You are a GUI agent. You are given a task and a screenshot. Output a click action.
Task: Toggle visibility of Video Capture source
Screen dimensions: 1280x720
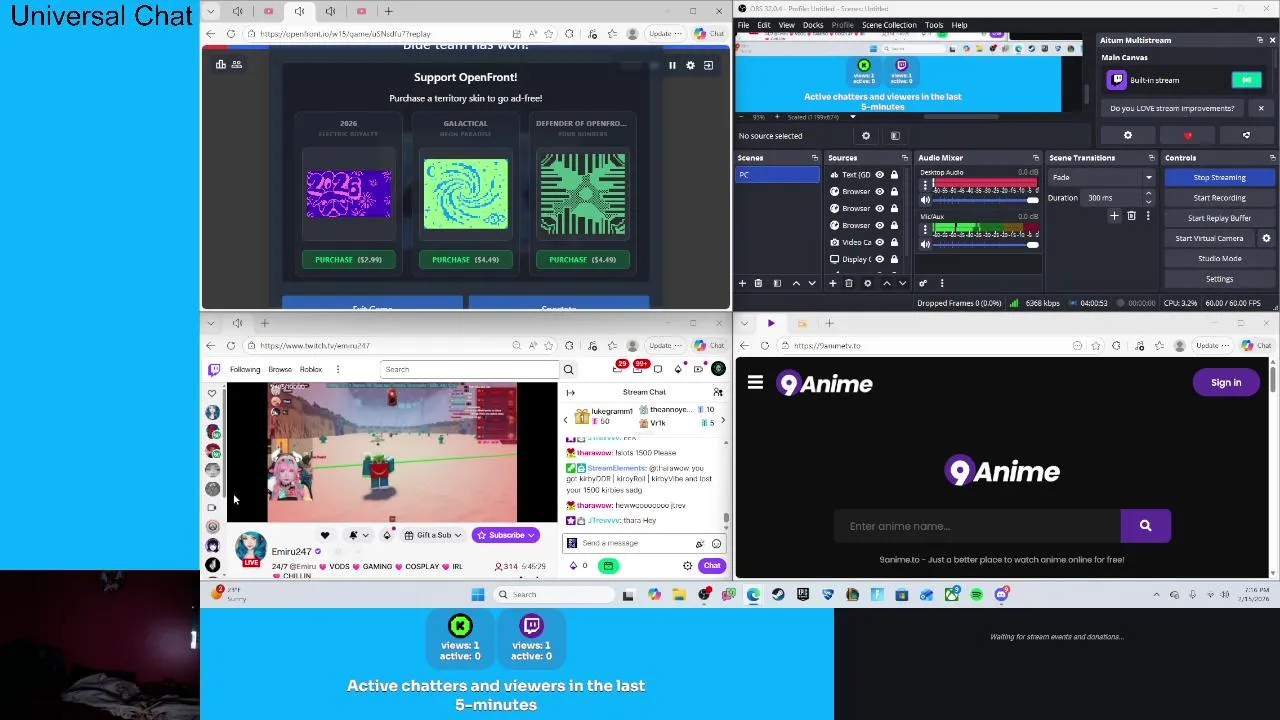(880, 242)
